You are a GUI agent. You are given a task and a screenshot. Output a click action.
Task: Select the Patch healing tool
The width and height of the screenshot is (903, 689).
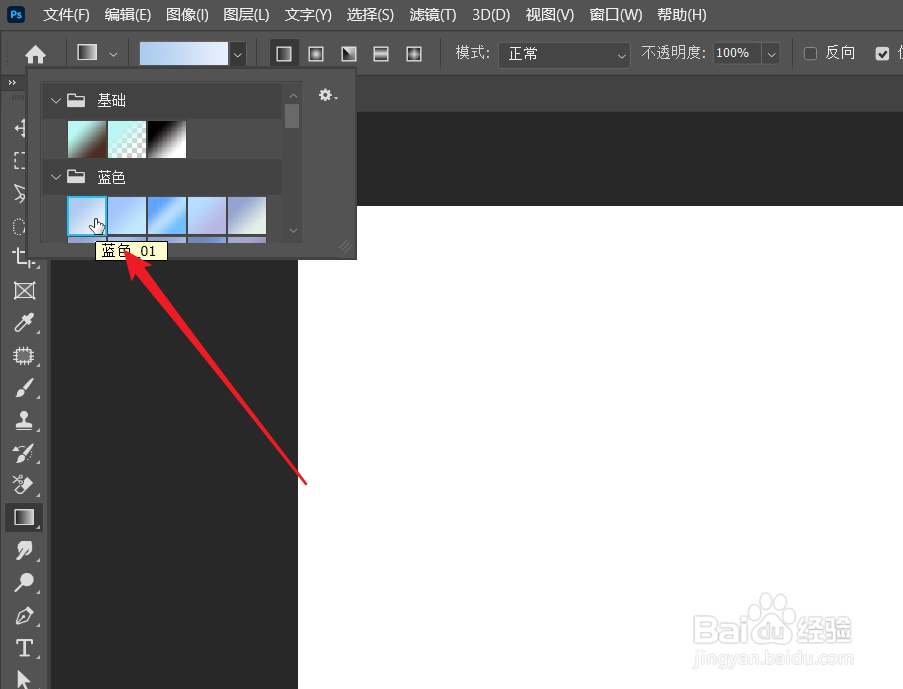tap(24, 355)
